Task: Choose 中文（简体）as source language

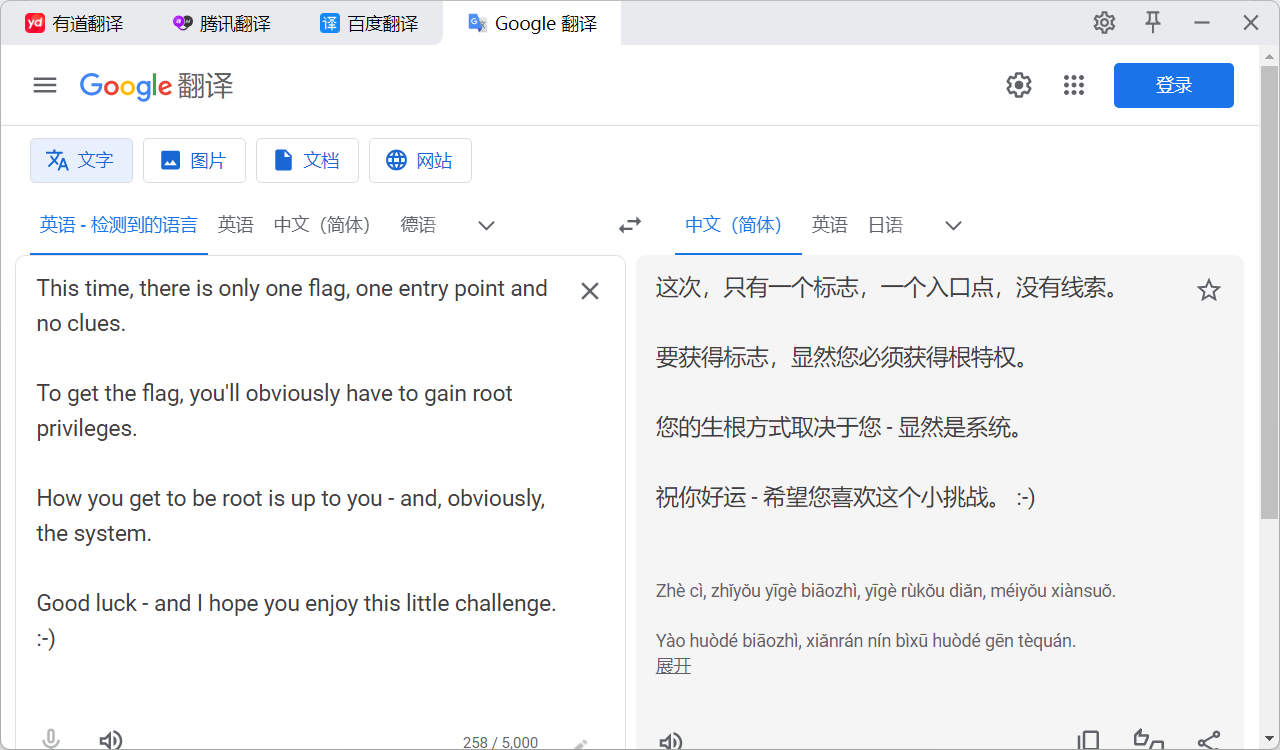Action: [x=322, y=225]
